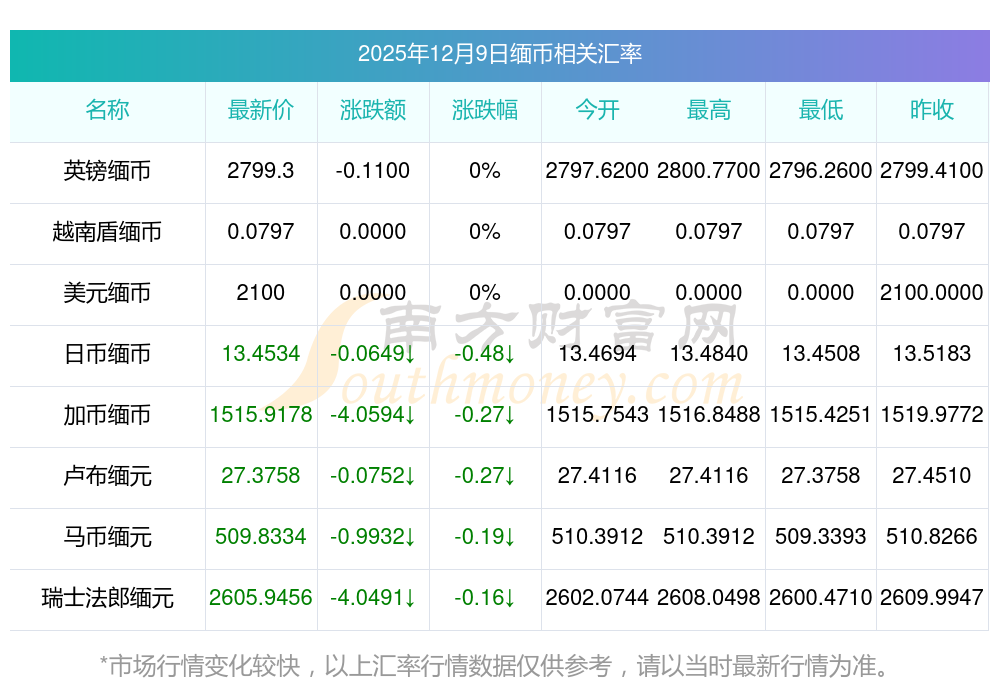Click the 2025年12月9日缅币相关汇率 title bar
The height and width of the screenshot is (697, 1000).
tap(500, 54)
